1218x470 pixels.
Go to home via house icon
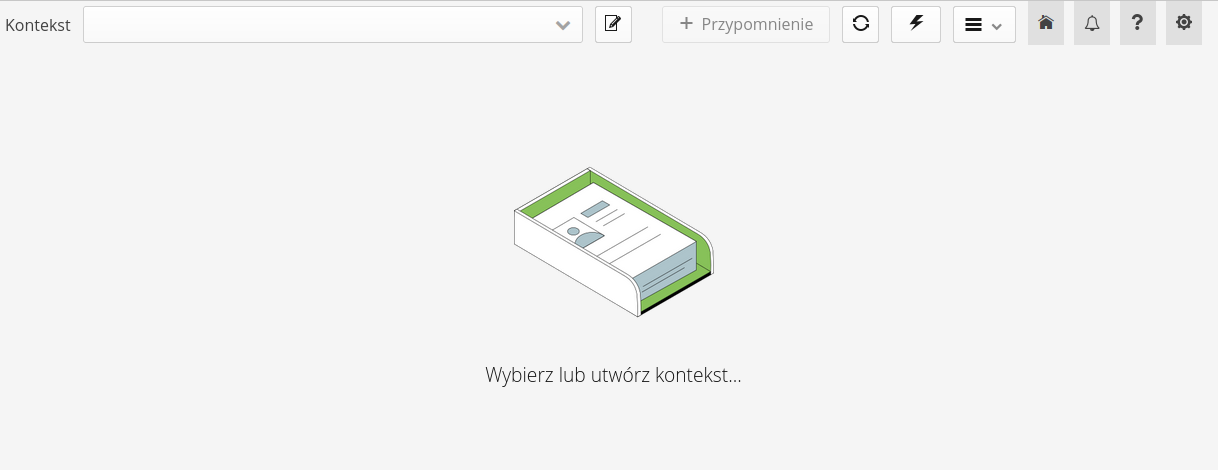tap(1045, 24)
